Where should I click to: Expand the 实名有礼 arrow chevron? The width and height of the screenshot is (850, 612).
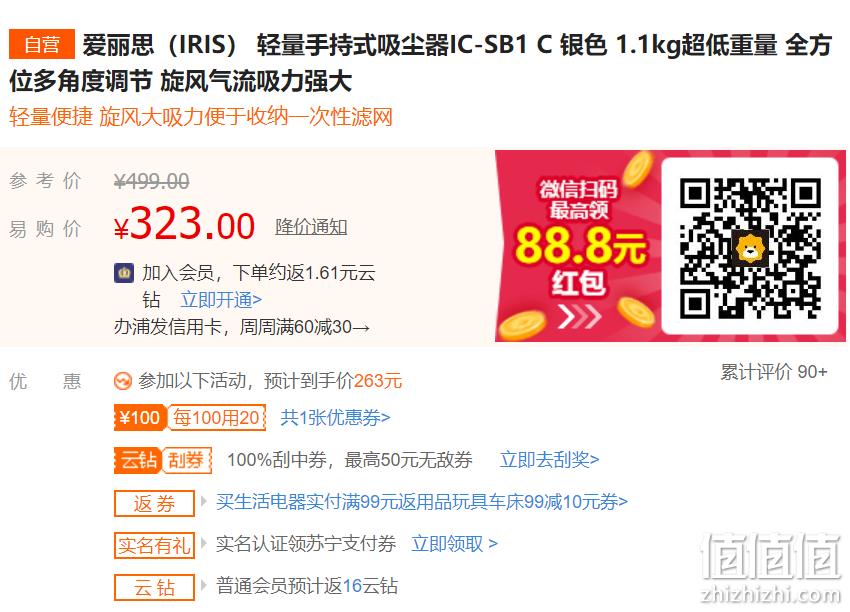tap(204, 543)
